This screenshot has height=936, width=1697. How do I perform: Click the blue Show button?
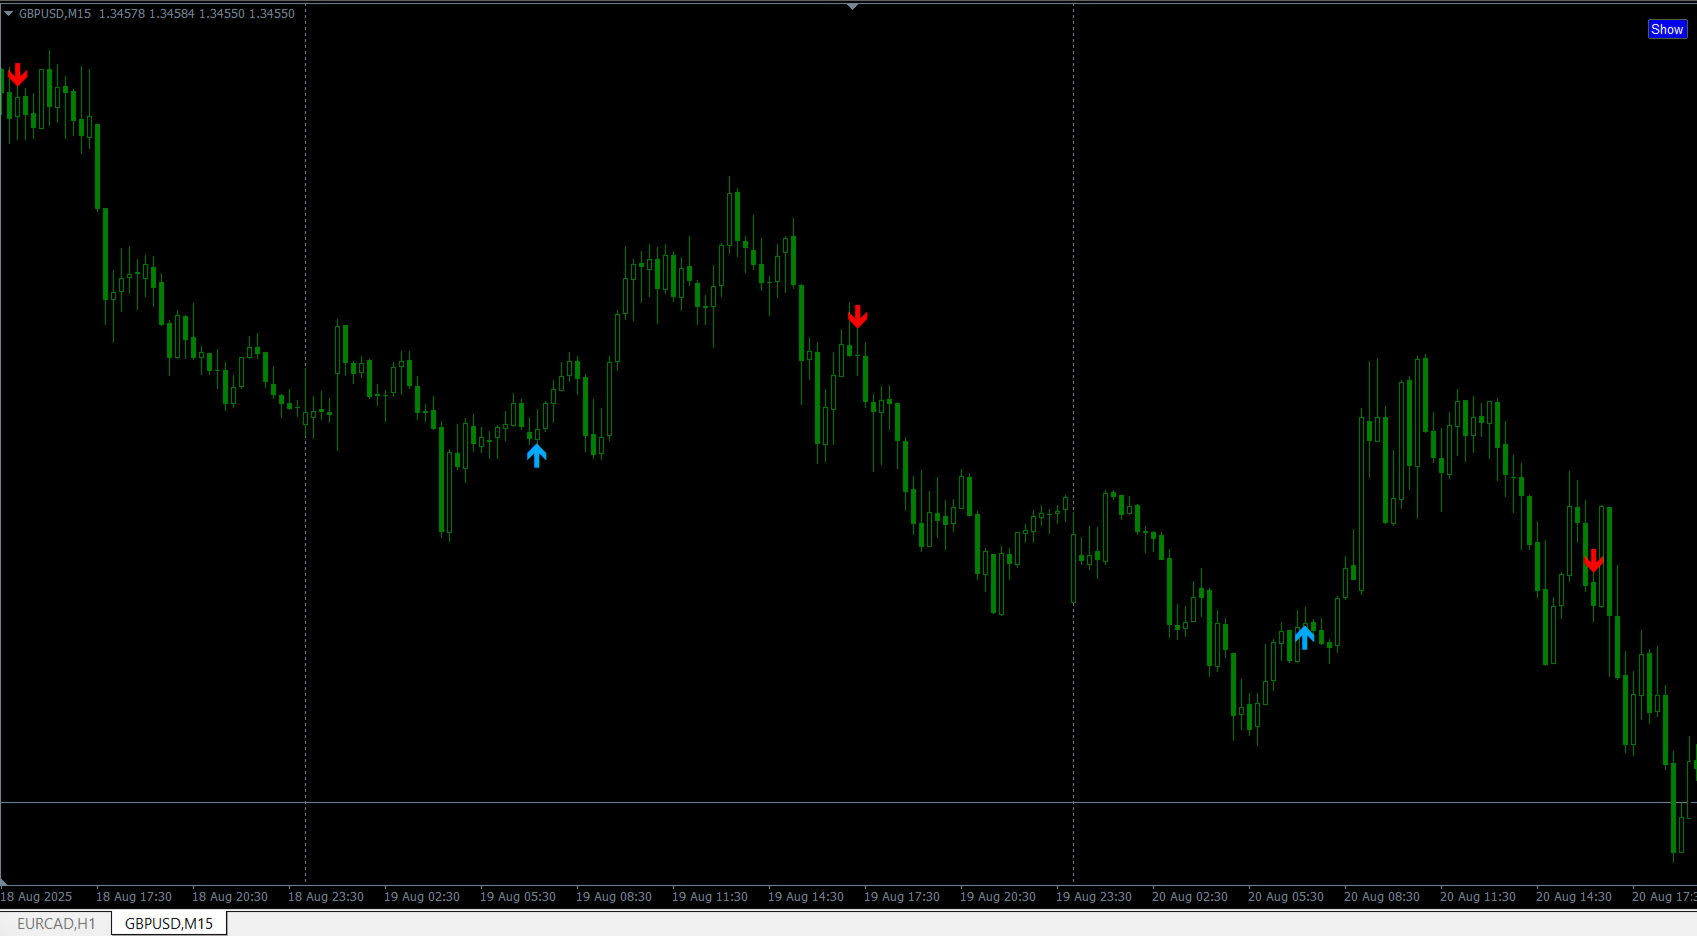point(1667,29)
